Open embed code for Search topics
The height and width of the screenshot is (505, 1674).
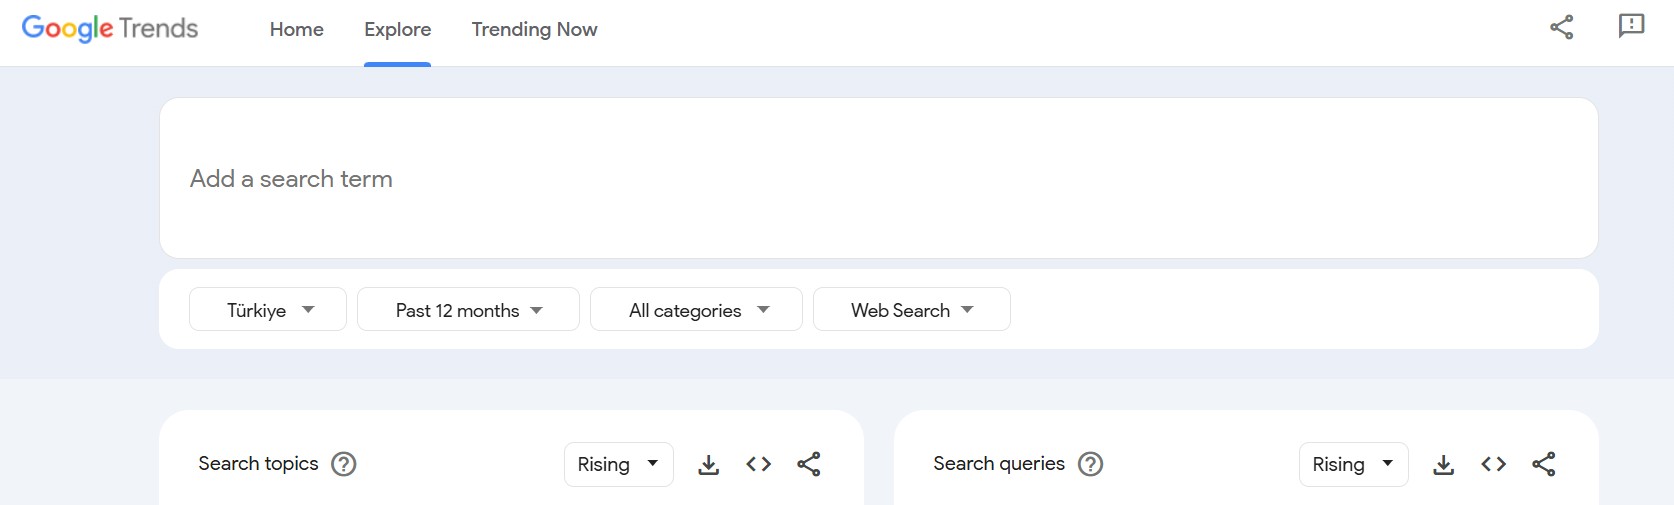click(x=759, y=464)
